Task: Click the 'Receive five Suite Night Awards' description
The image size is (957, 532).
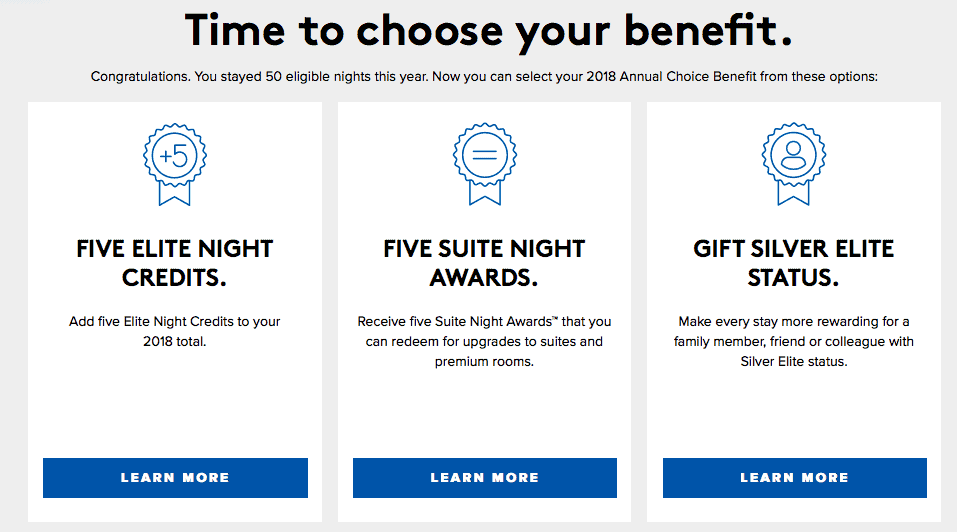Action: pos(485,341)
